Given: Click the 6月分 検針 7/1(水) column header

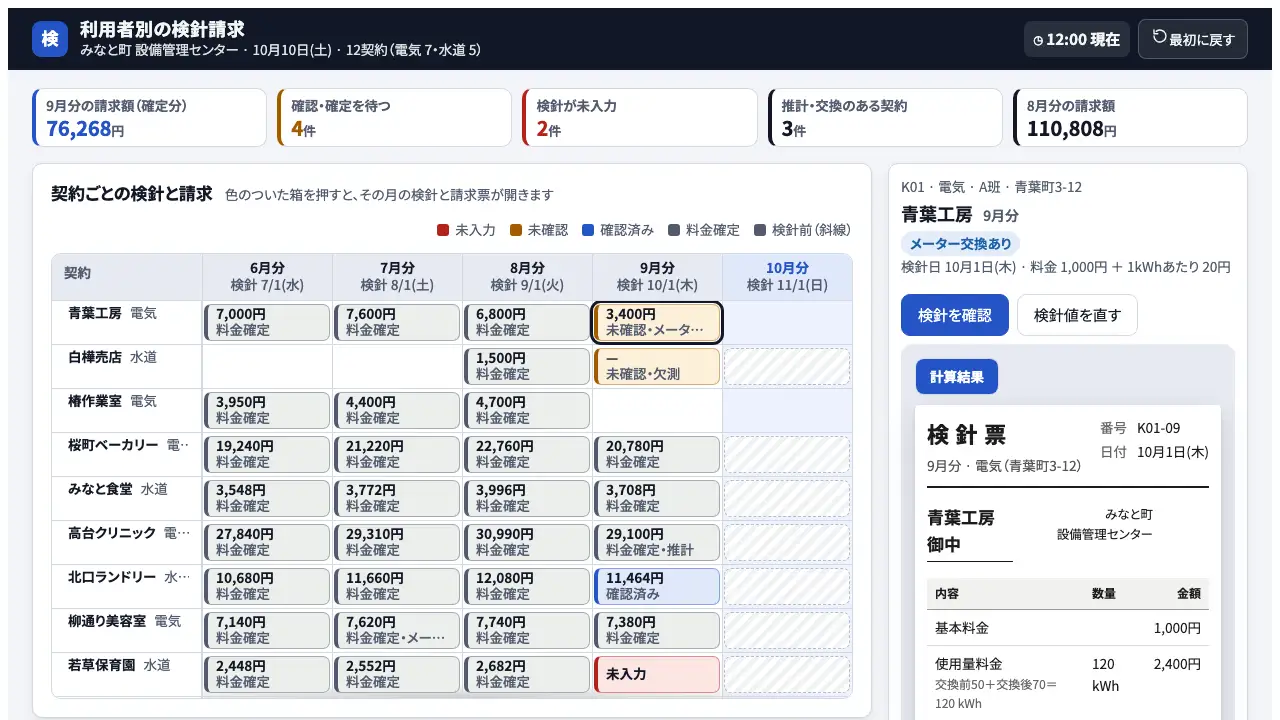Looking at the screenshot, I should point(267,277).
